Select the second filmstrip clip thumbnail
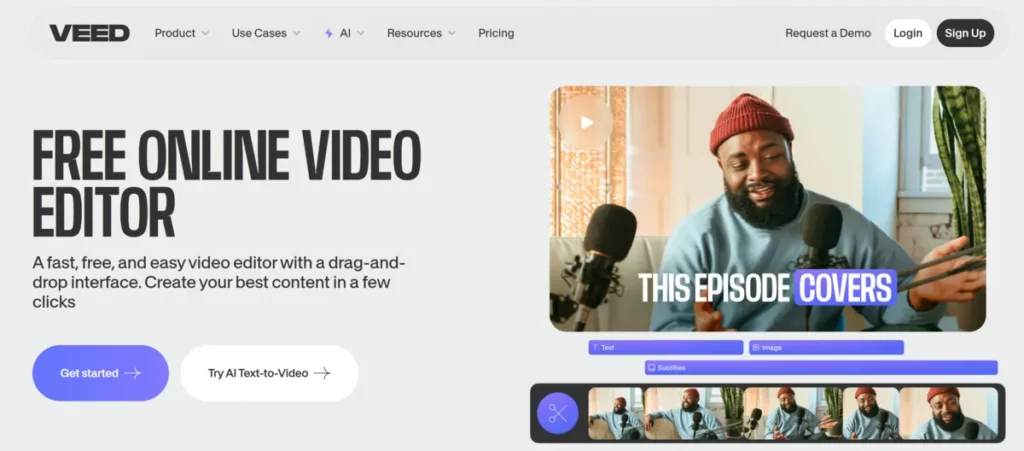The height and width of the screenshot is (451, 1024). (695, 414)
